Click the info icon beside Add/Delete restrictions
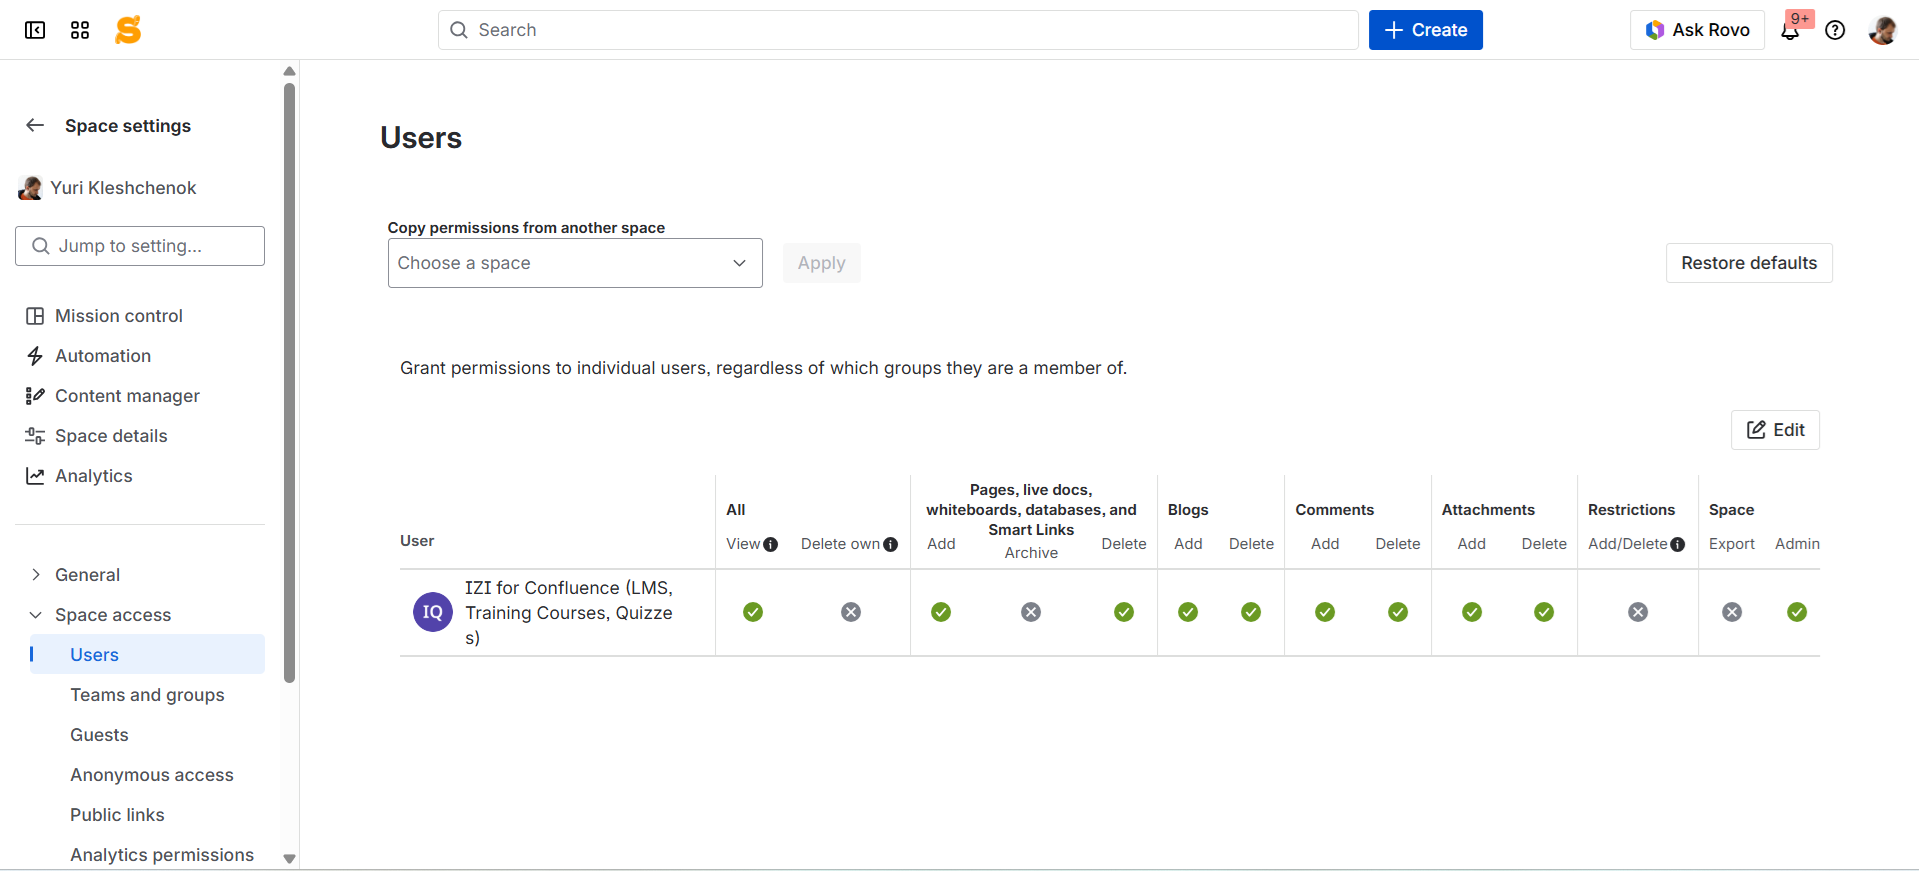This screenshot has width=1919, height=871. tap(1678, 545)
